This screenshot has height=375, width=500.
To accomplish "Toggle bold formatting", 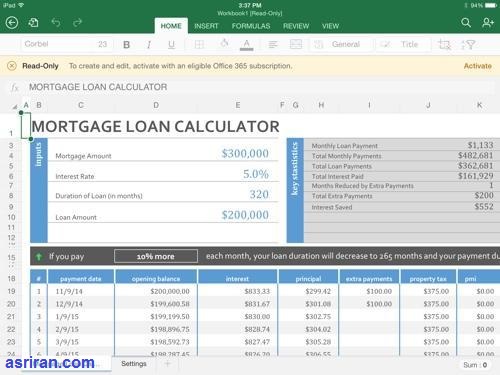I will pyautogui.click(x=127, y=45).
